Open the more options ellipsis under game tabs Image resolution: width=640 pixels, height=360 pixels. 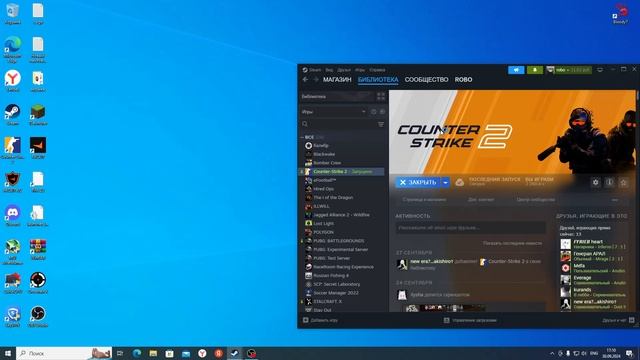615,200
